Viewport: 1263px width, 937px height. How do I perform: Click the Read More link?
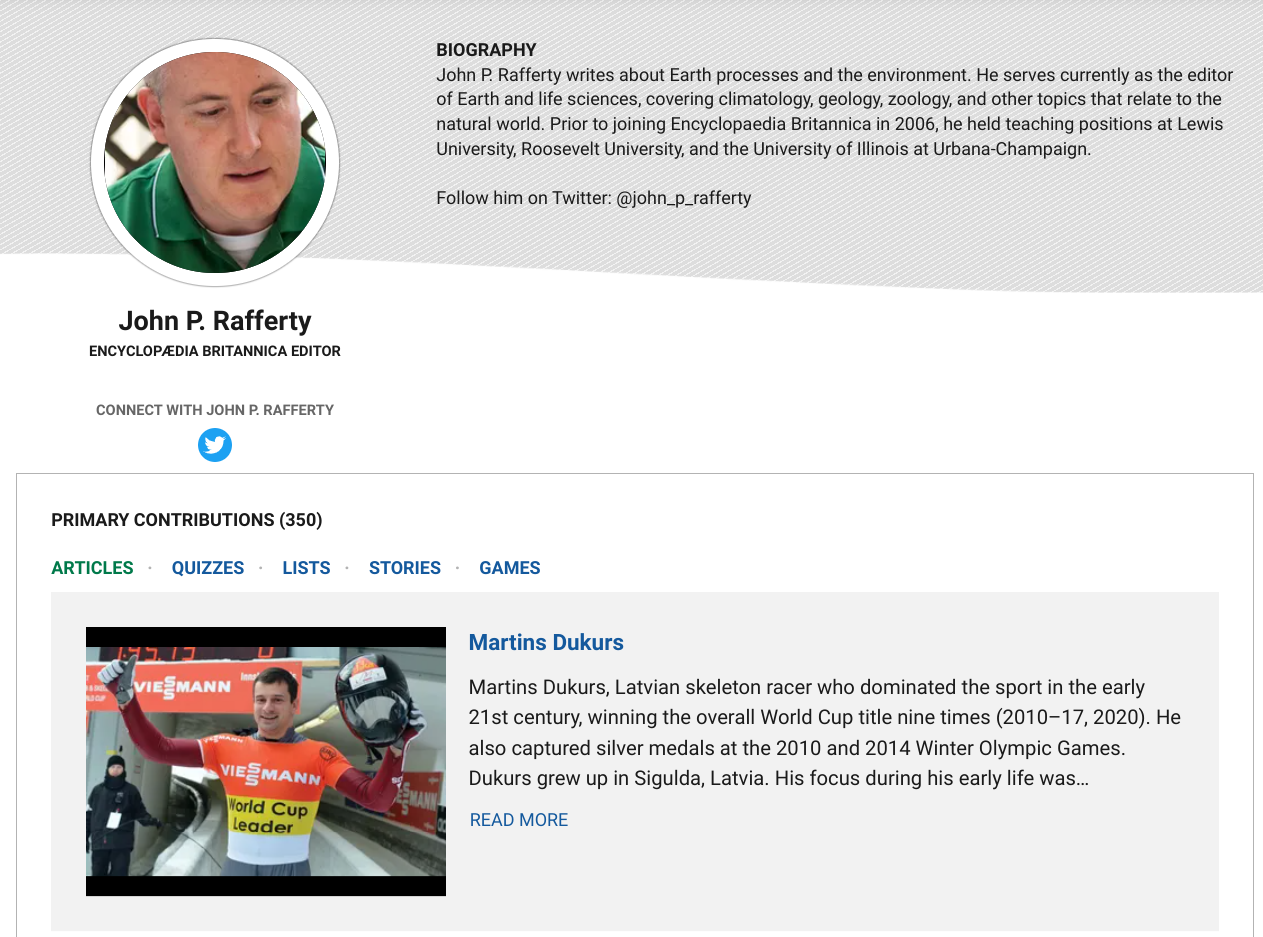(x=519, y=820)
